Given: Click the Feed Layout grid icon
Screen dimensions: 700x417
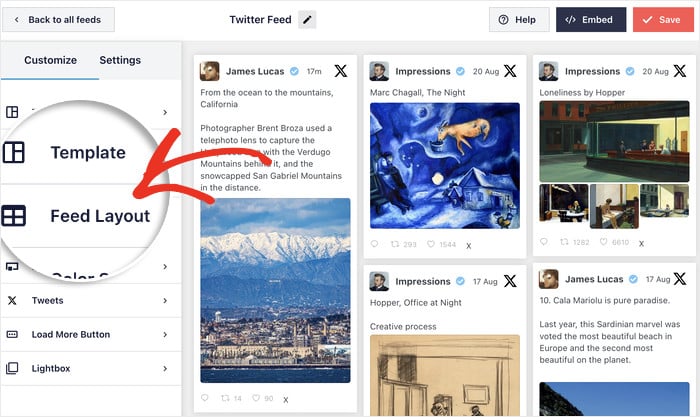Looking at the screenshot, I should [x=14, y=215].
